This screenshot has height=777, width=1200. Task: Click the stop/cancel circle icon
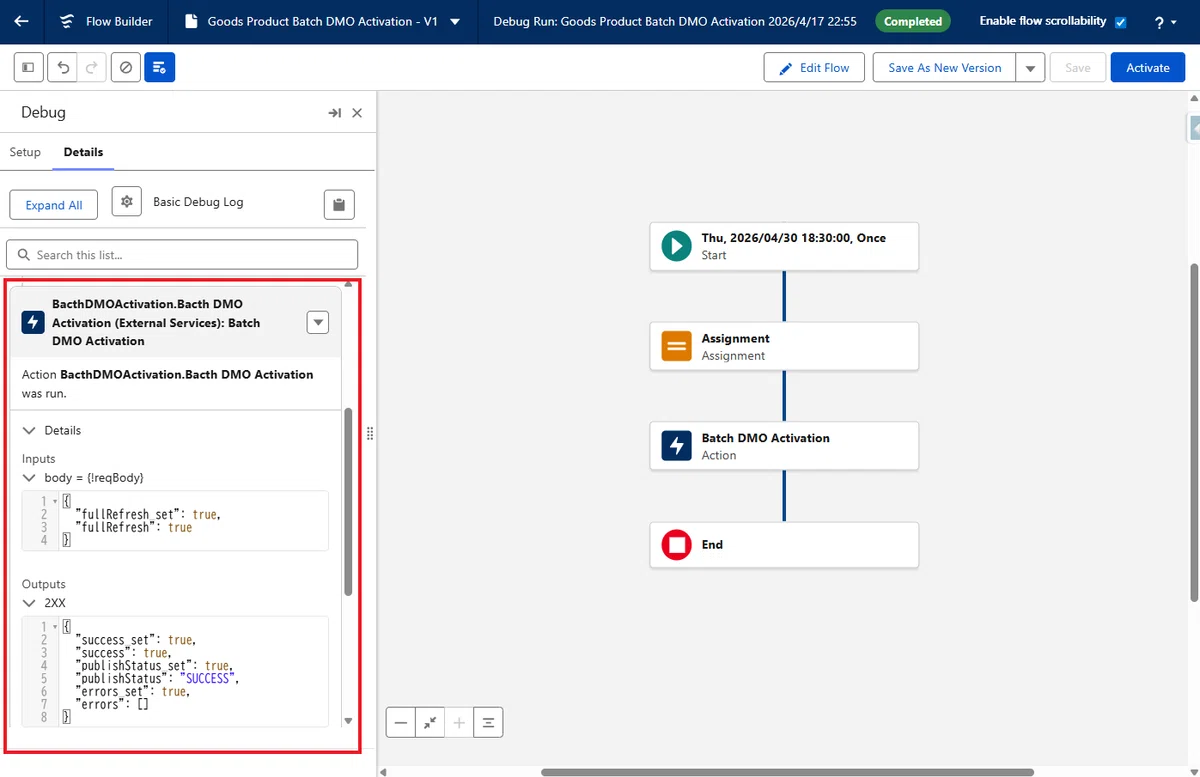coord(125,68)
